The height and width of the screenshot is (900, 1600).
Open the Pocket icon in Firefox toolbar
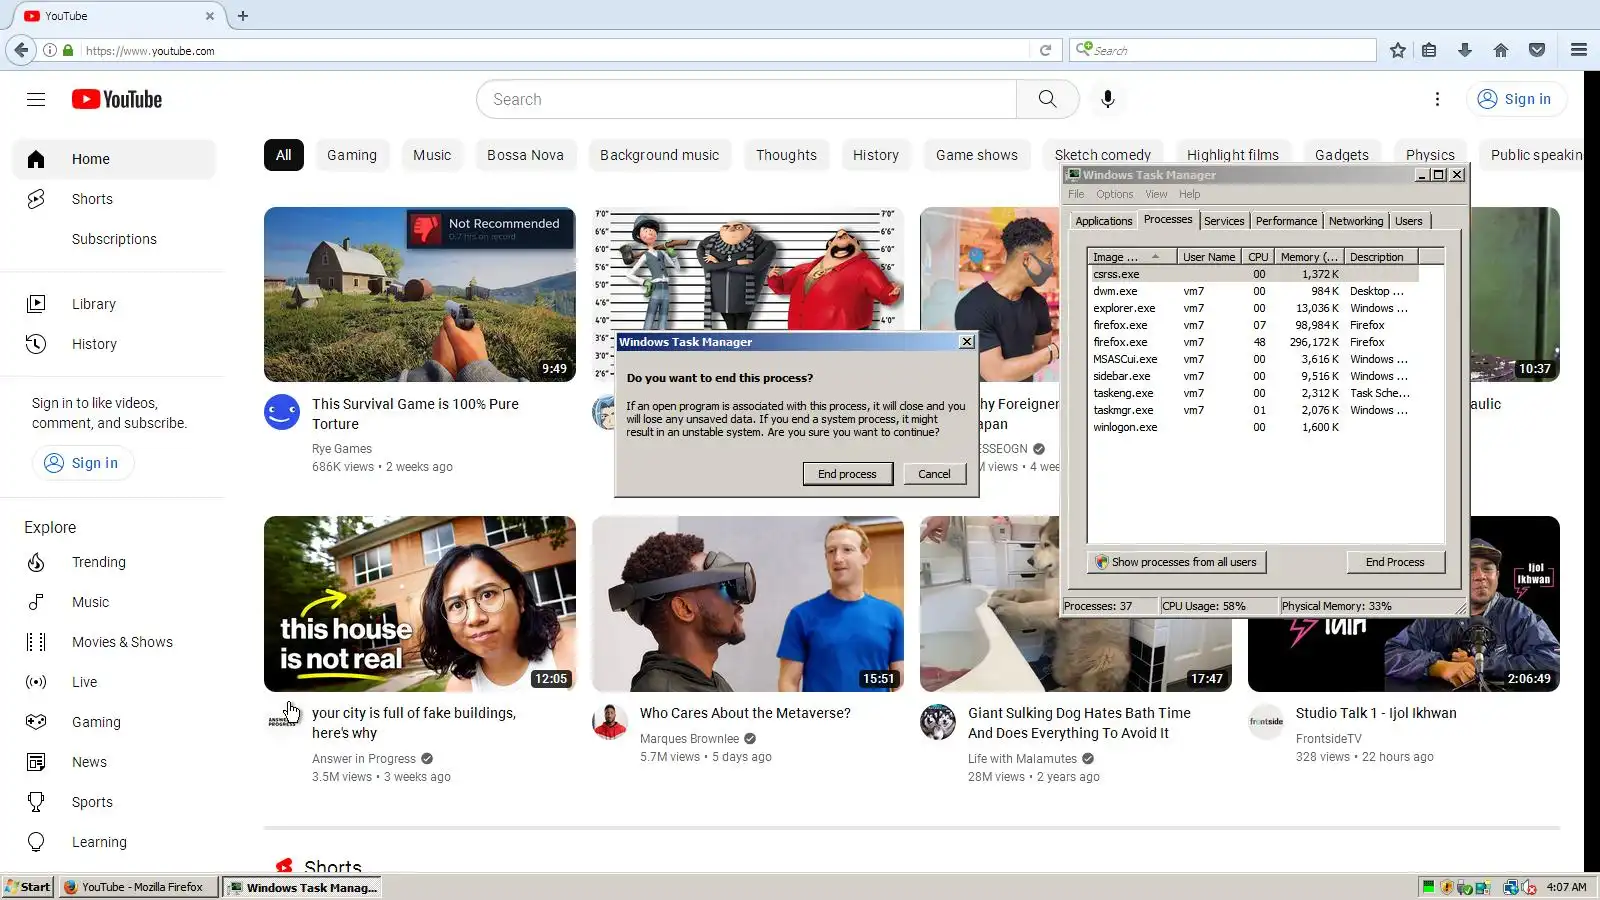(1537, 50)
